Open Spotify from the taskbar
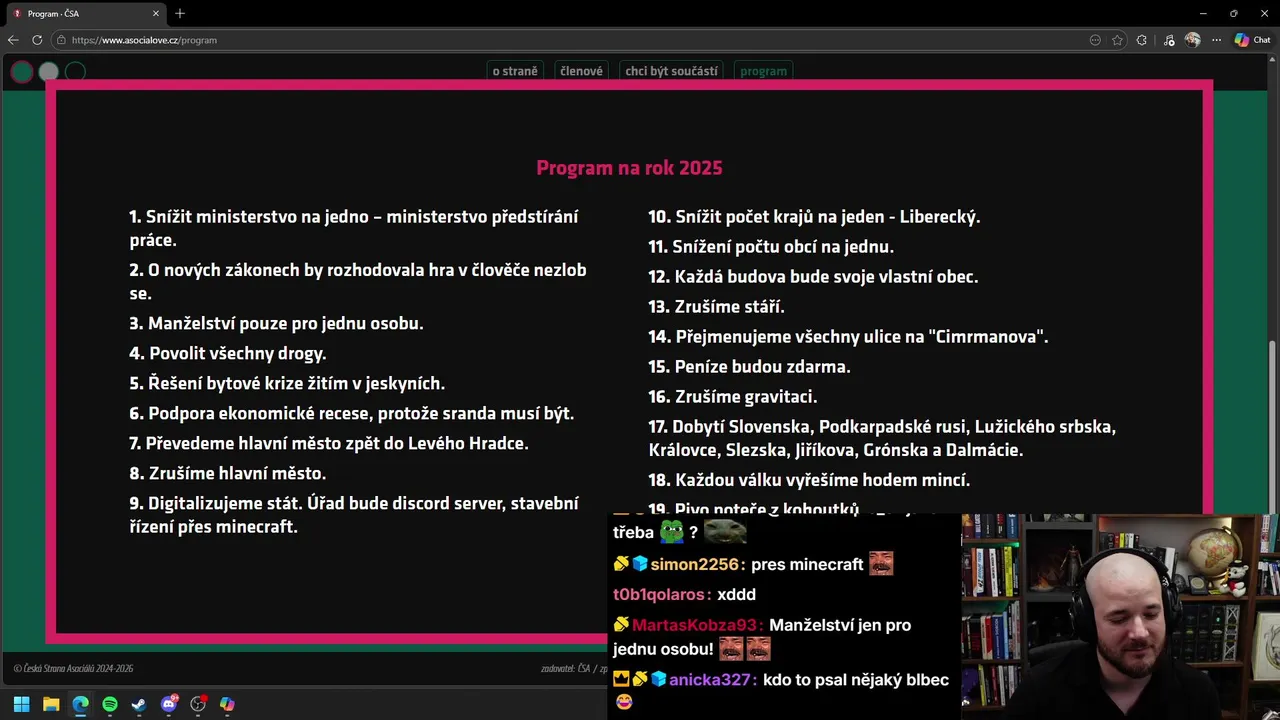The width and height of the screenshot is (1280, 720). (110, 704)
